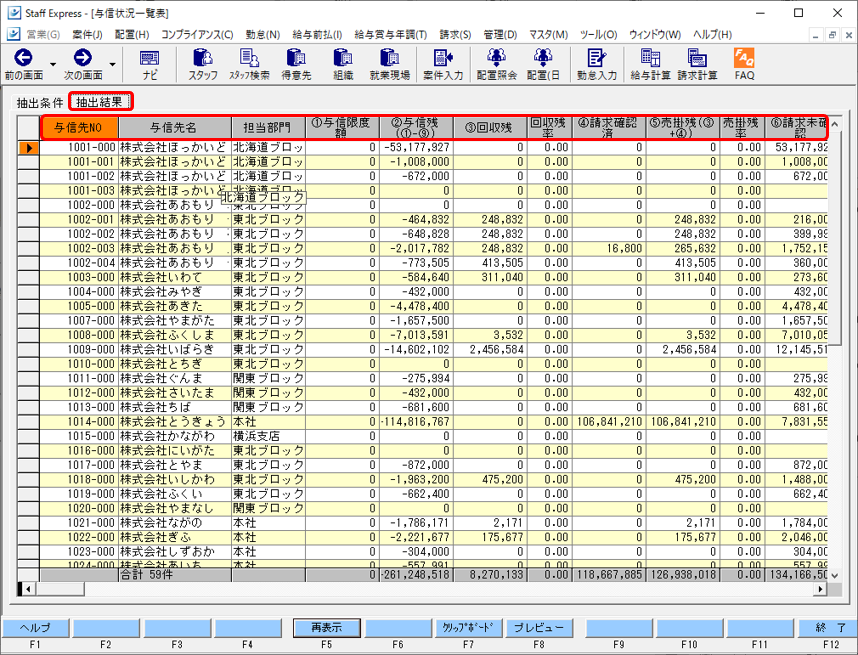Open the 給与前払(I) menu
This screenshot has height=655, width=858.
(317, 34)
